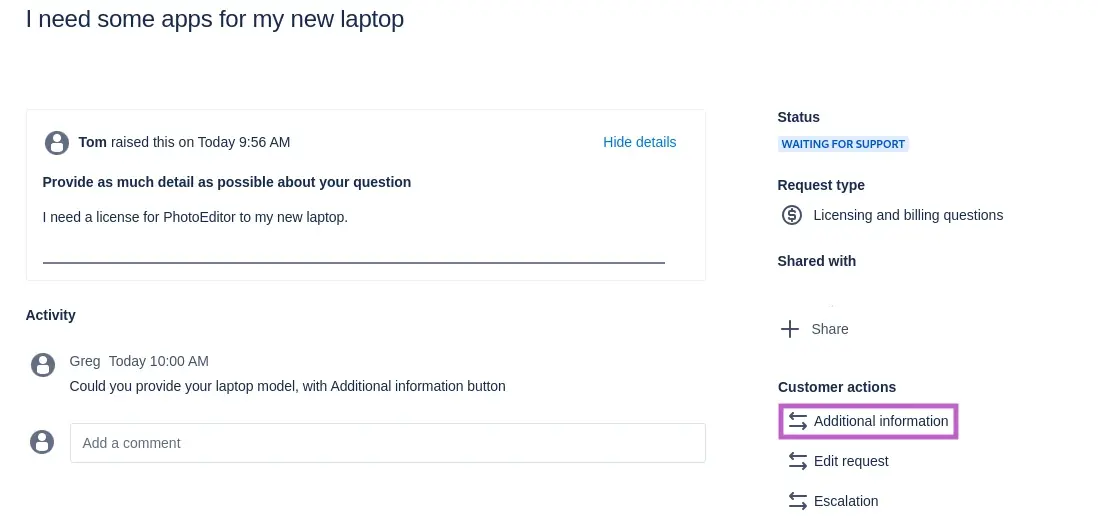Click the Licensing and billing questions text

tap(908, 215)
